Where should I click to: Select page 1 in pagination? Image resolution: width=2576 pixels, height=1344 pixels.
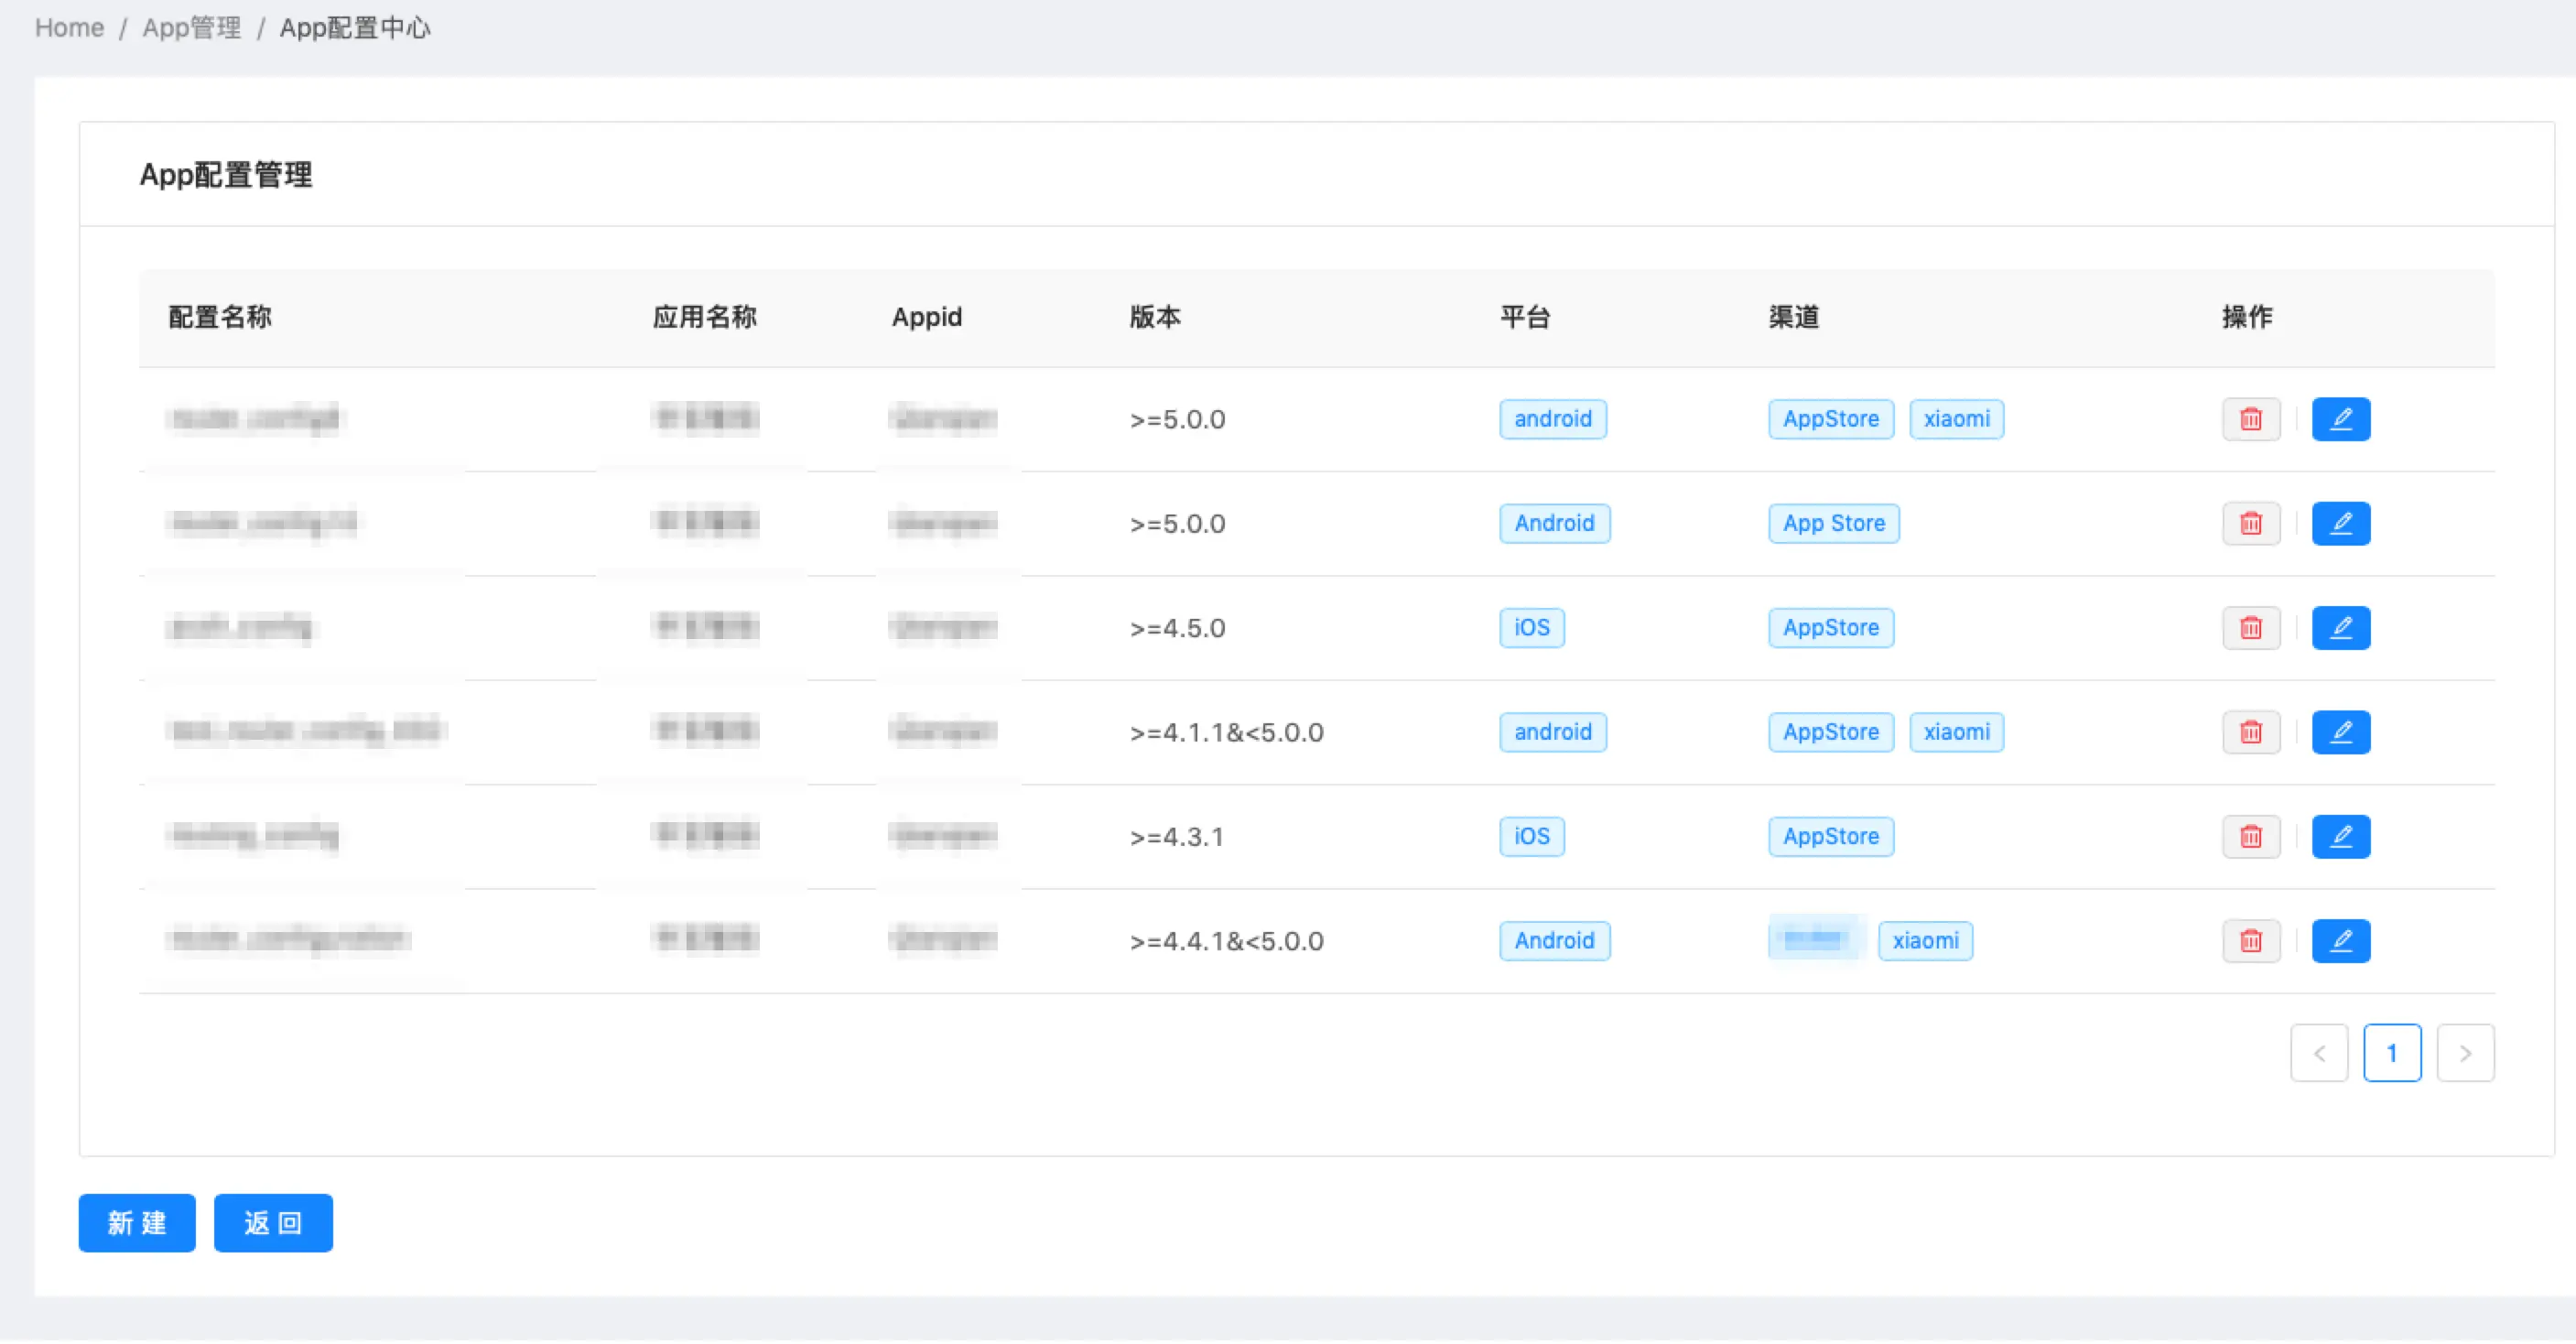tap(2391, 1054)
